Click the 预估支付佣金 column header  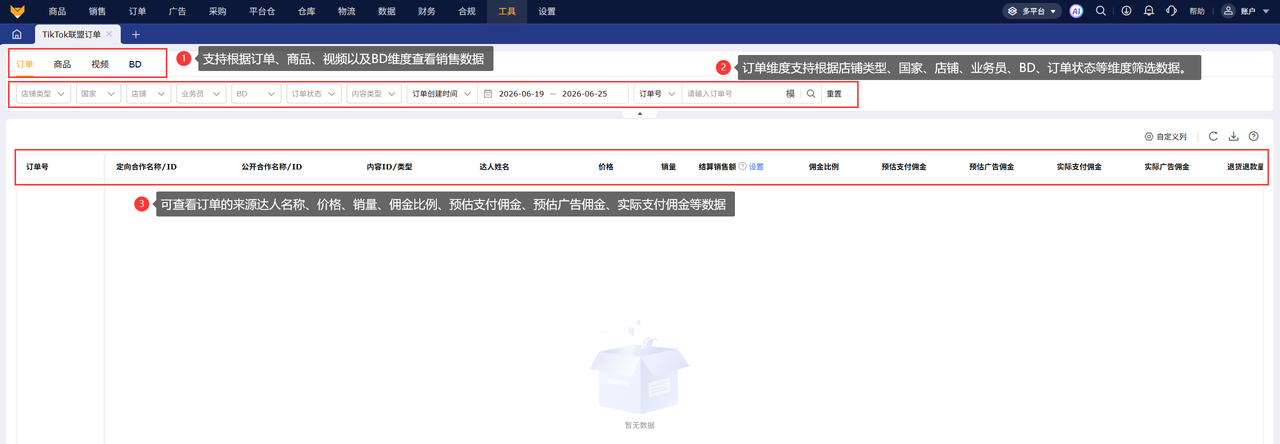903,167
